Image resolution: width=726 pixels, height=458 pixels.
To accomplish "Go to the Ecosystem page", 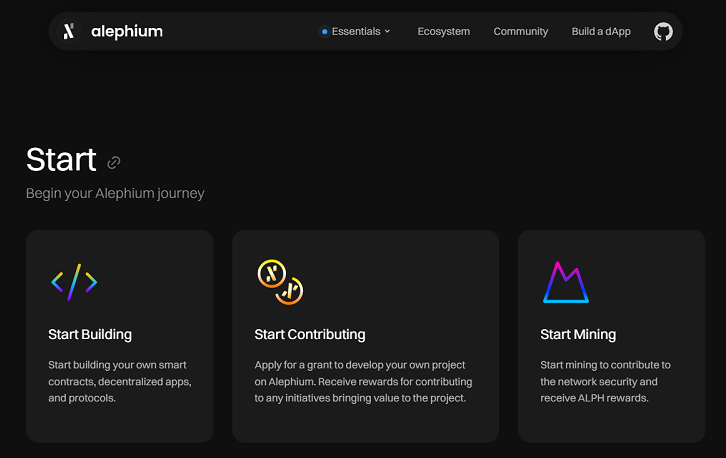I will click(x=443, y=31).
